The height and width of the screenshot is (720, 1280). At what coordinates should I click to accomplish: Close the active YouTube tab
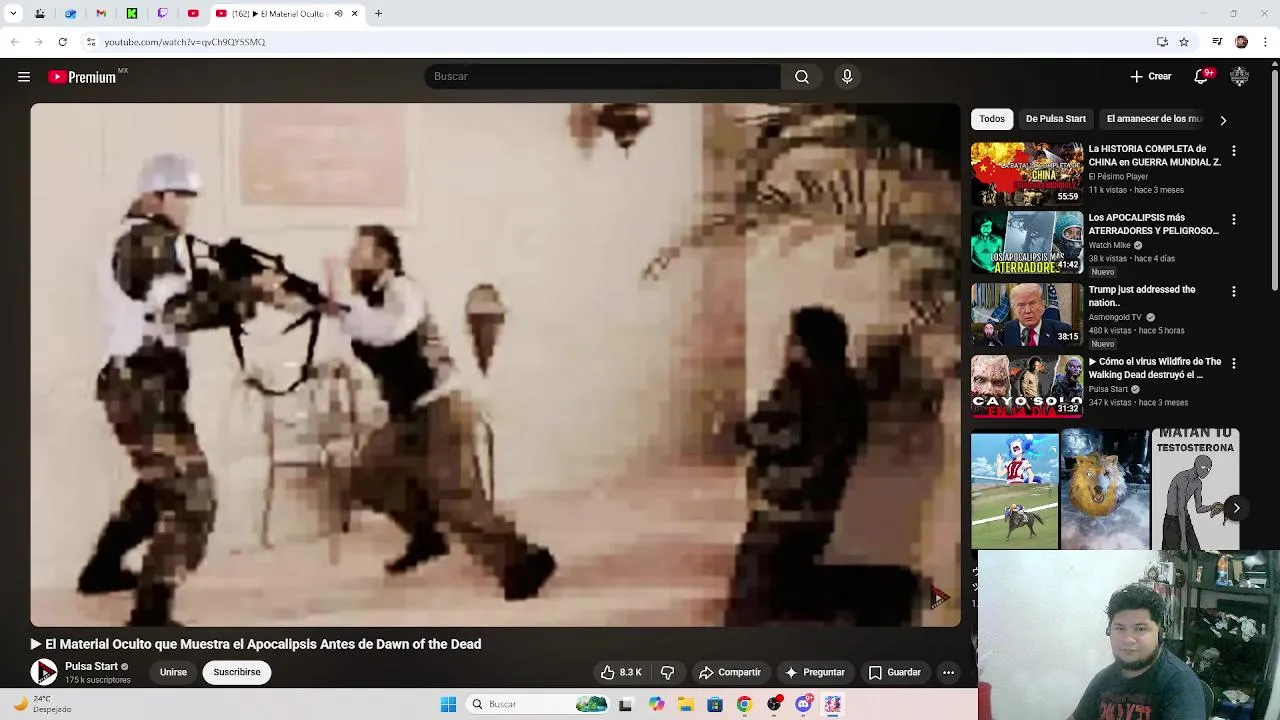(x=354, y=14)
